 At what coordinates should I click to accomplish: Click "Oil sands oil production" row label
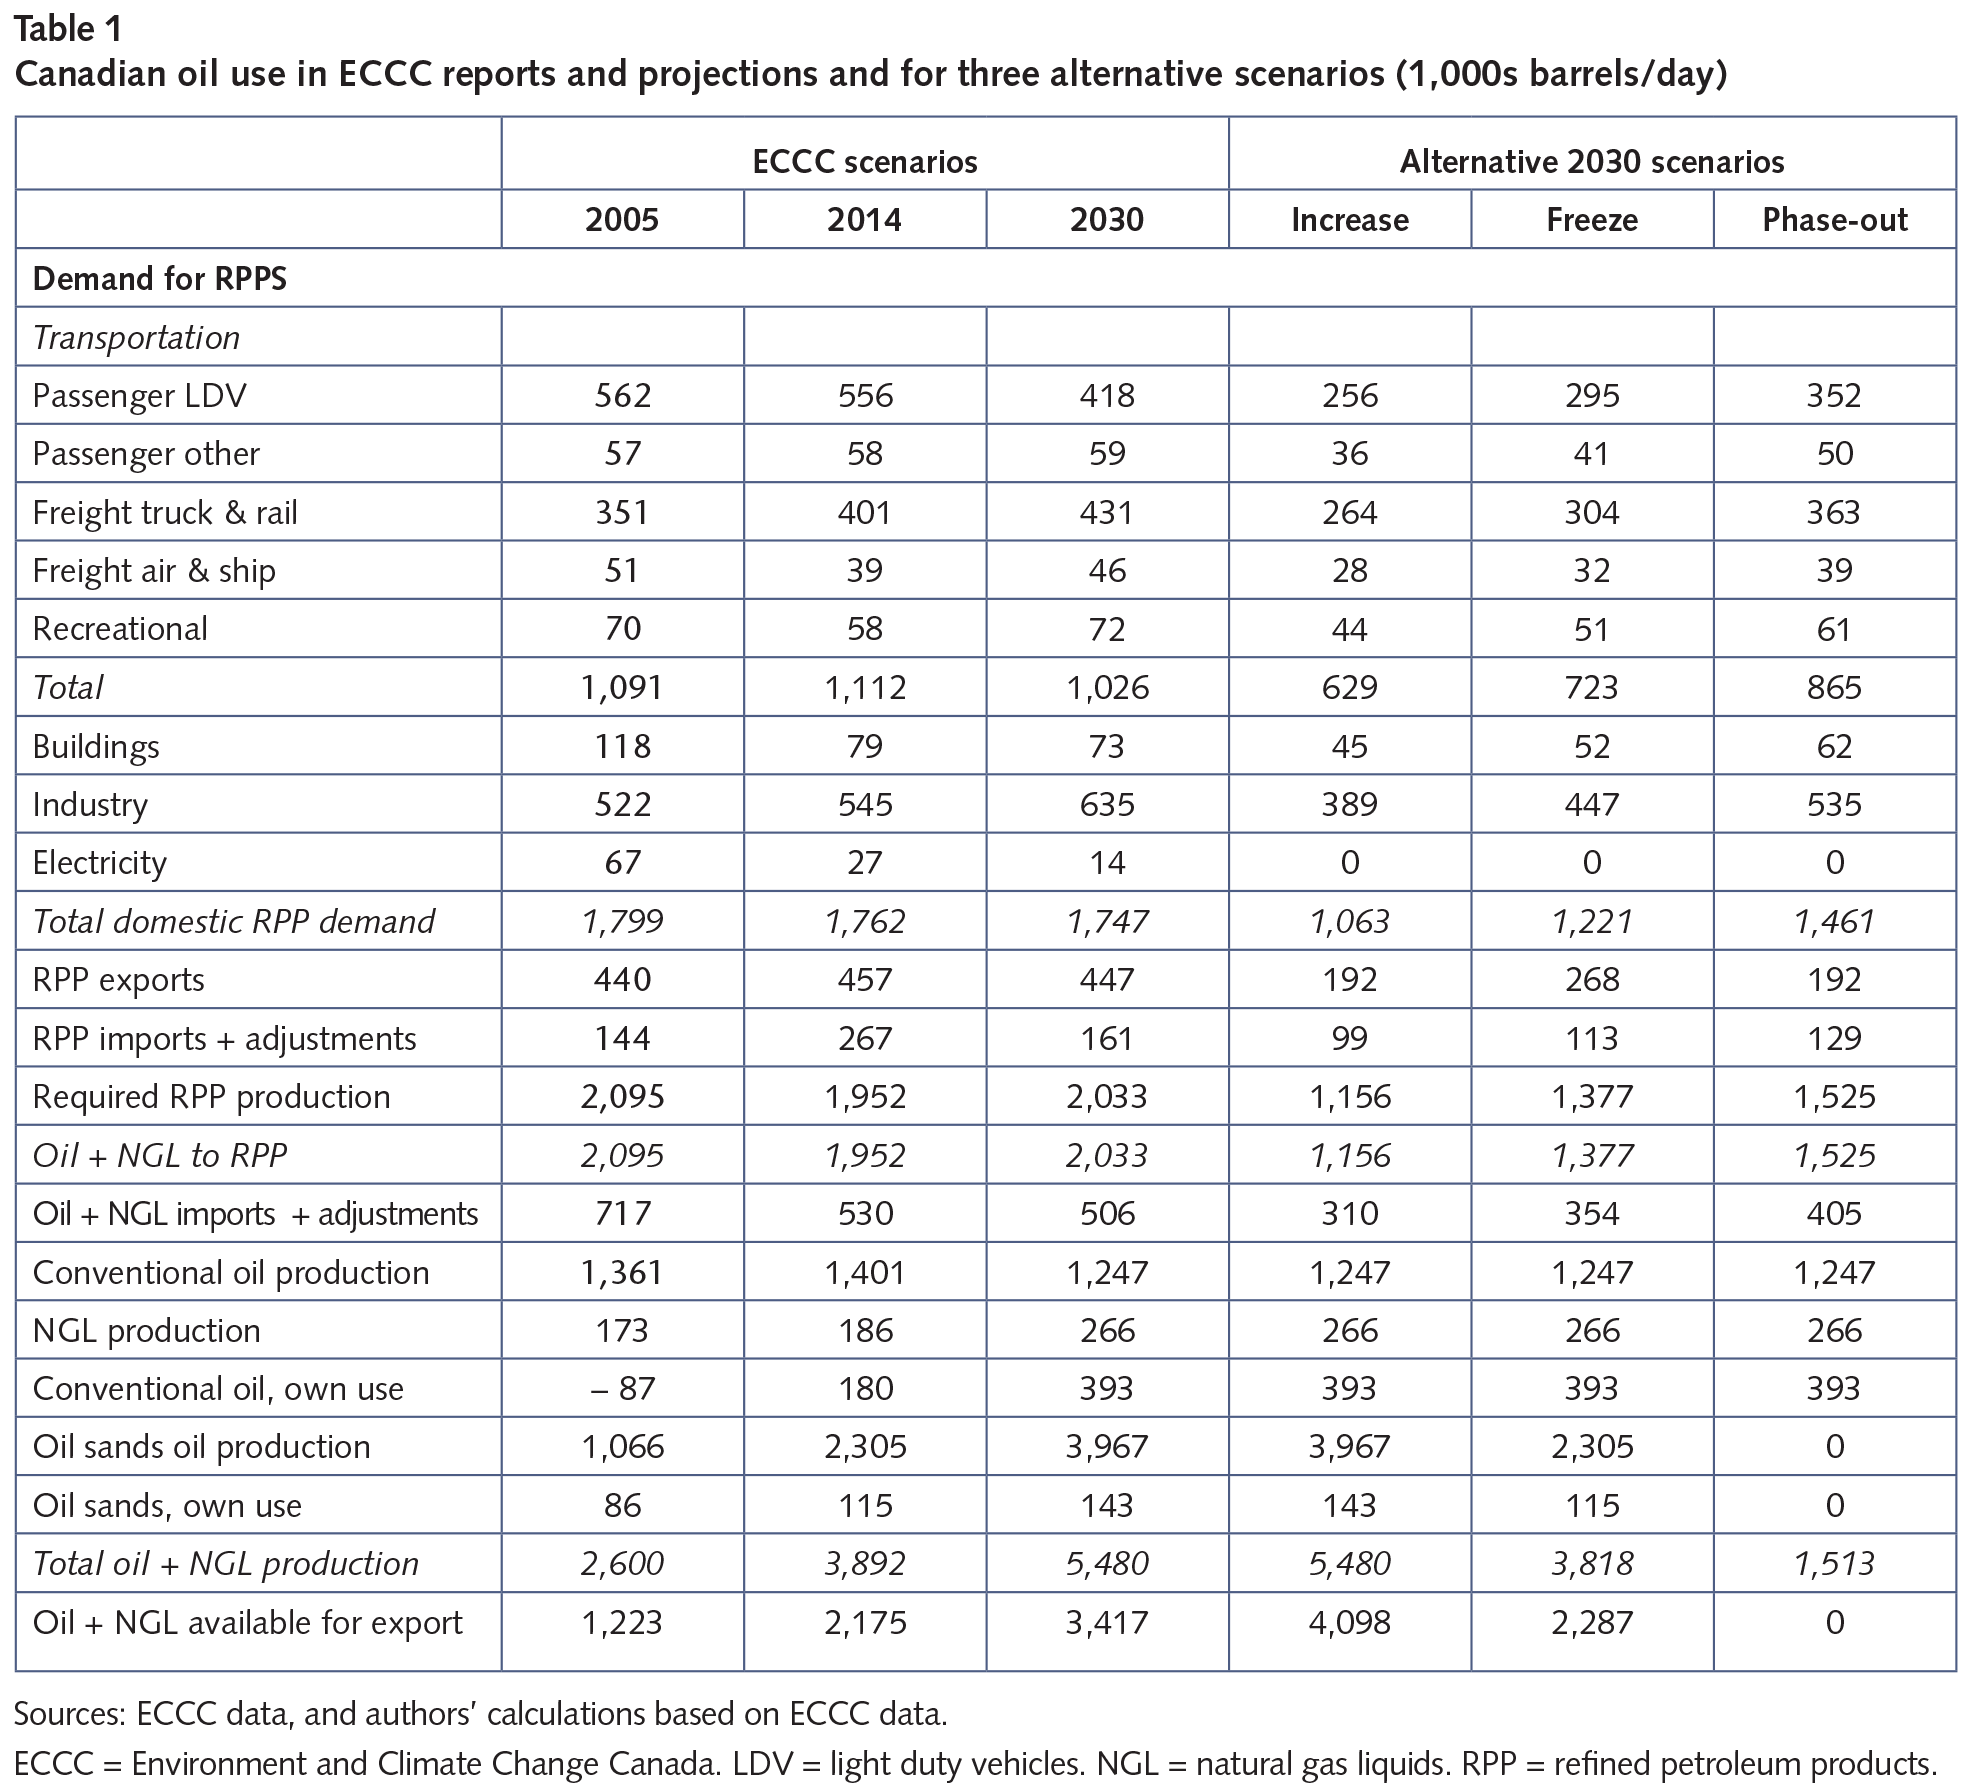[x=201, y=1447]
